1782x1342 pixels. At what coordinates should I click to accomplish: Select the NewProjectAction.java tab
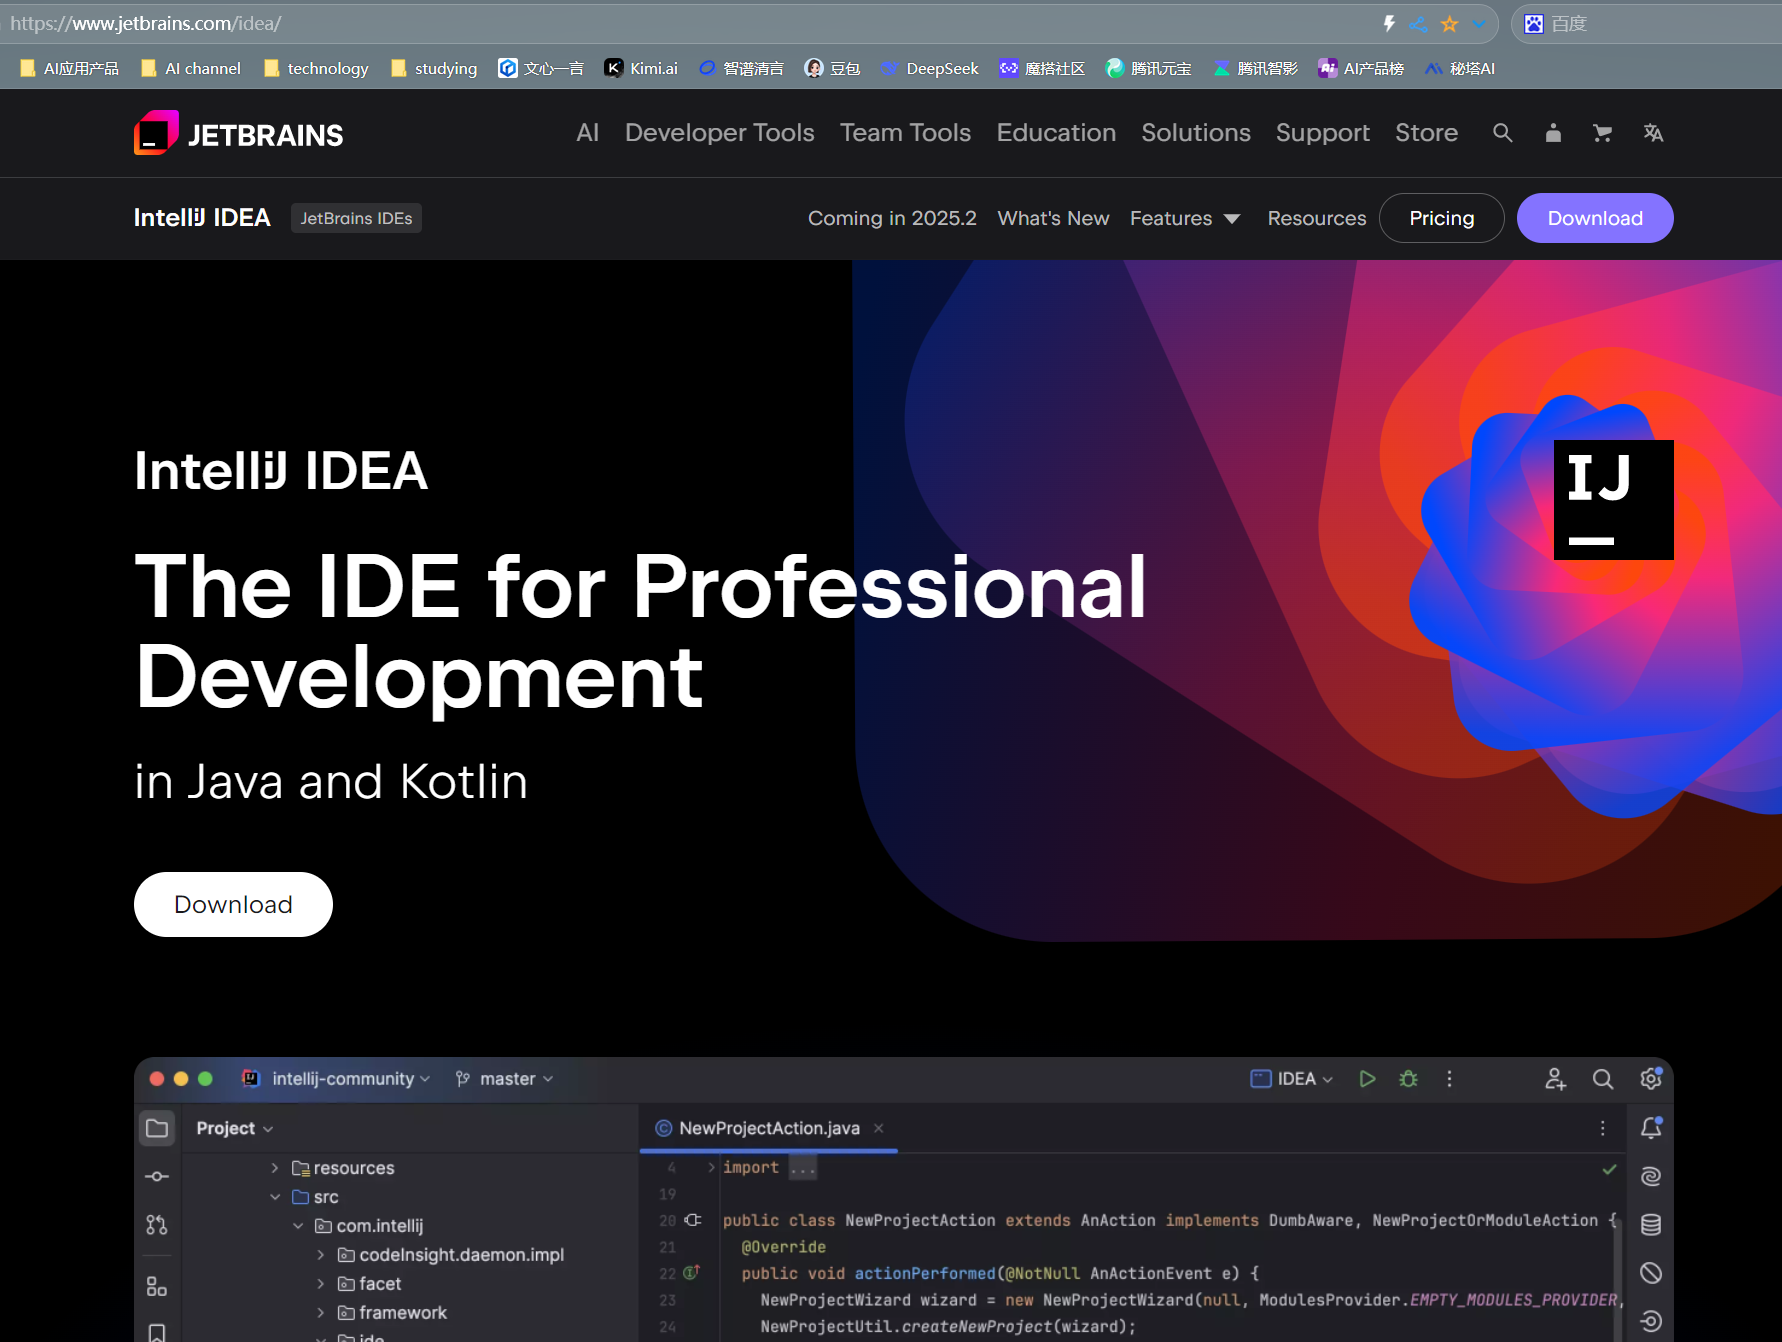(768, 1128)
